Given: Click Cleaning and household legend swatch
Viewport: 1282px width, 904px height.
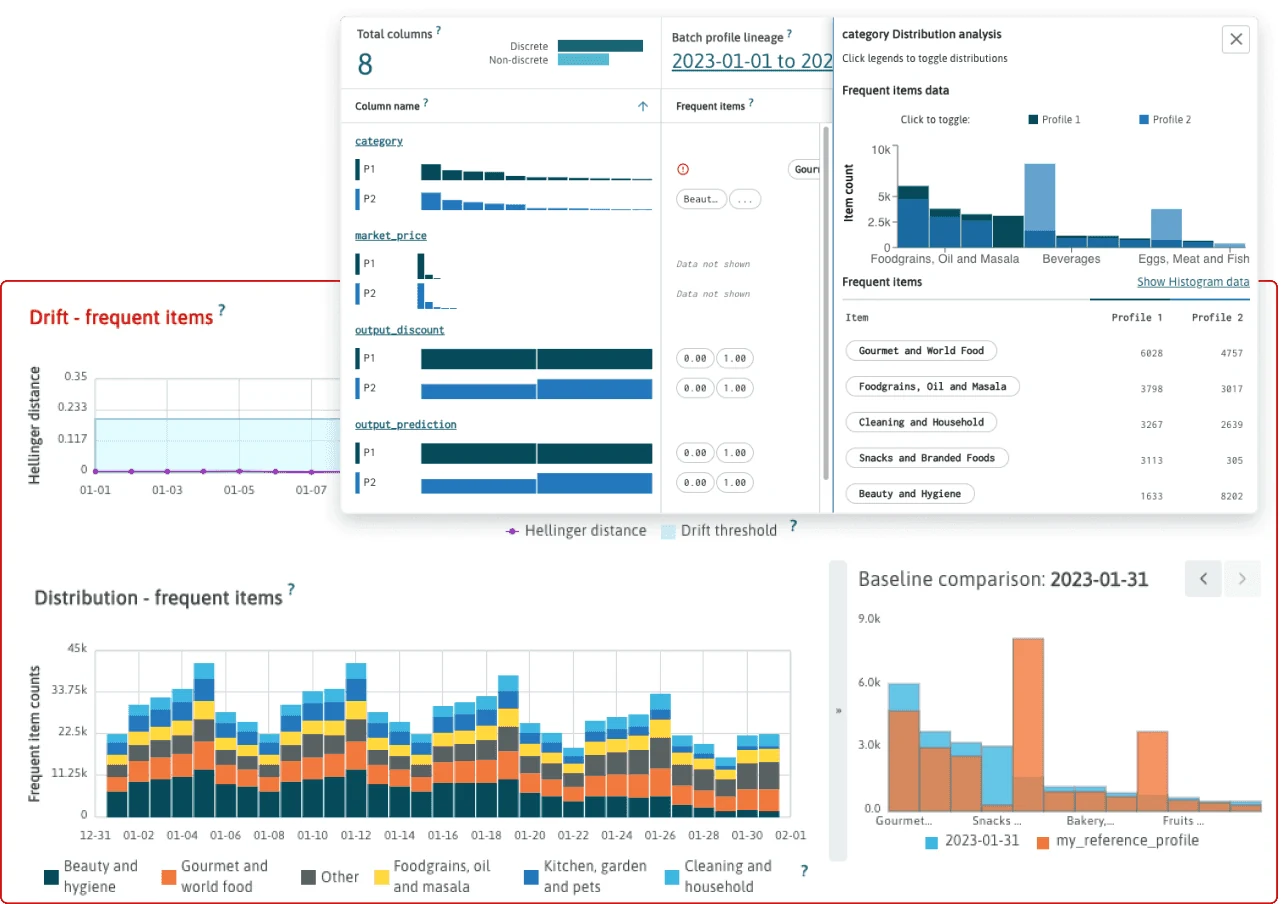Looking at the screenshot, I should pos(672,877).
